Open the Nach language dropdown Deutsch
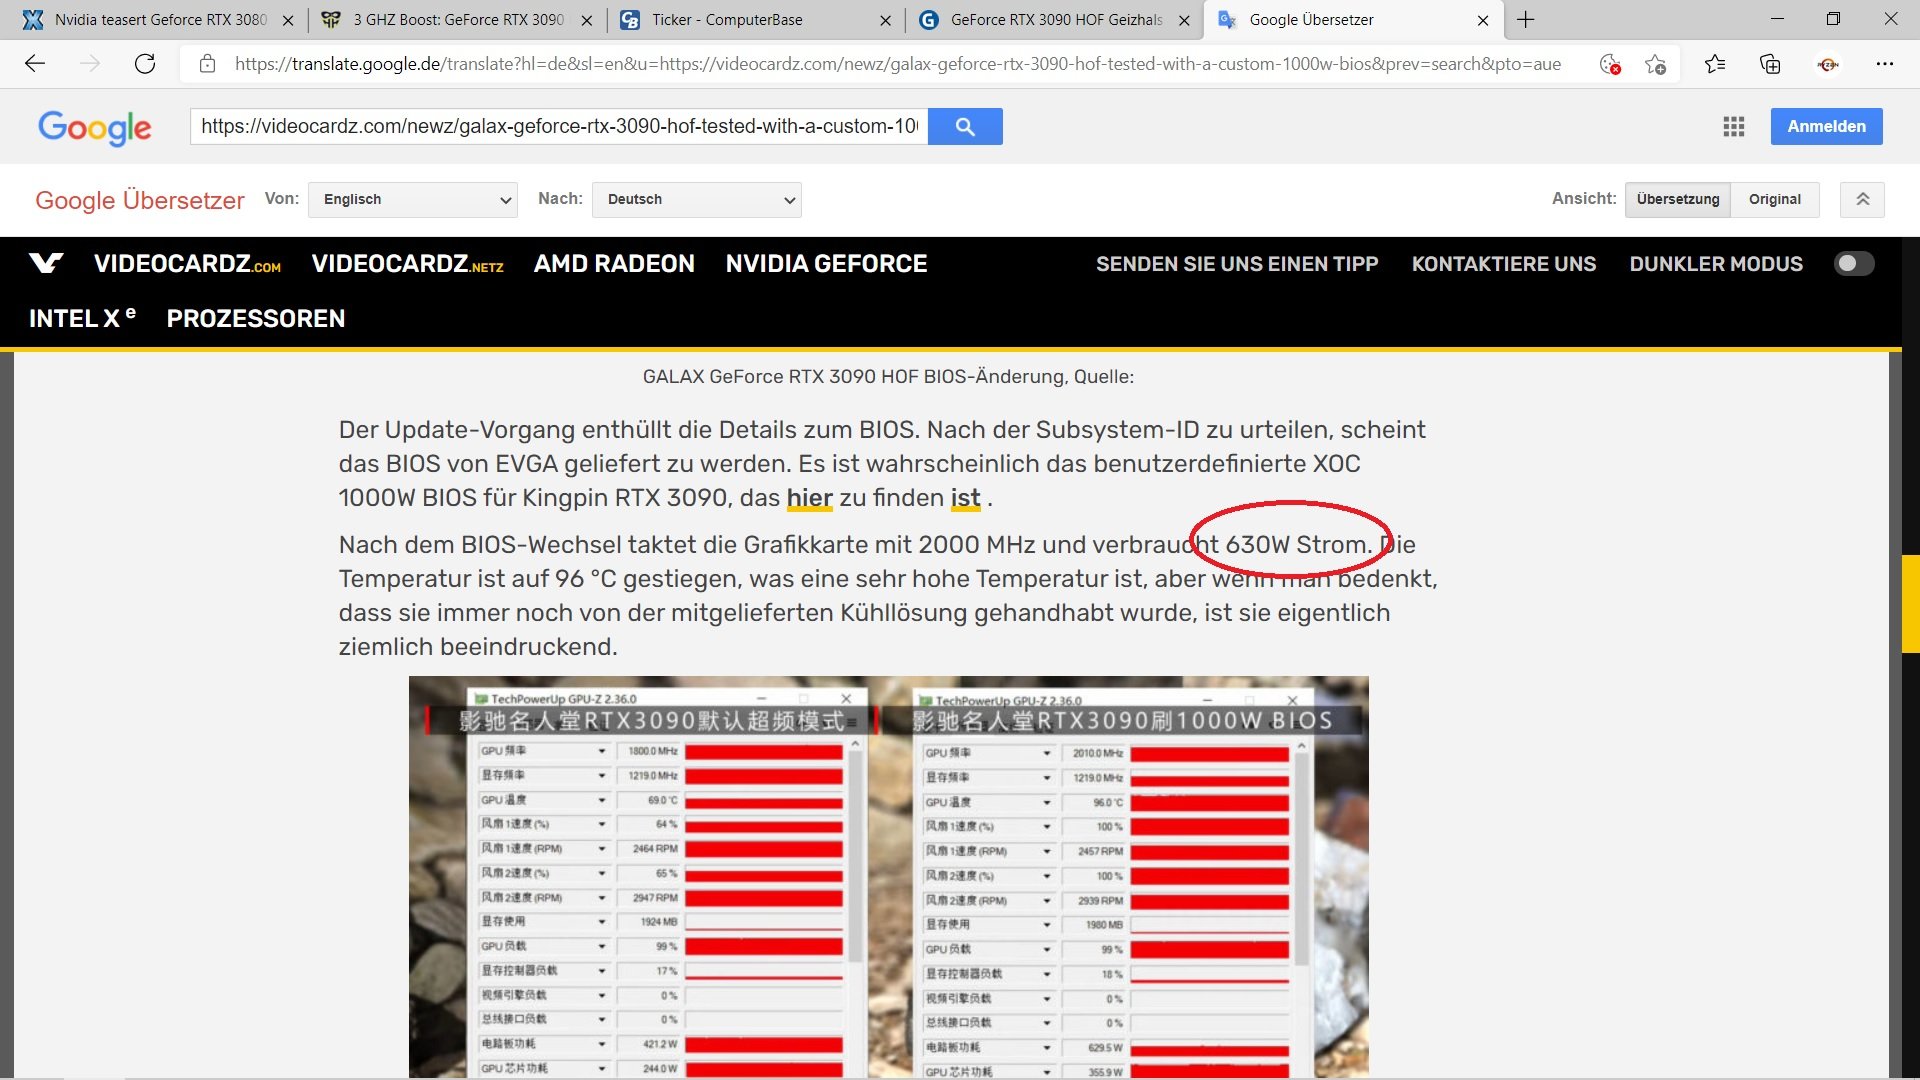 [x=696, y=199]
